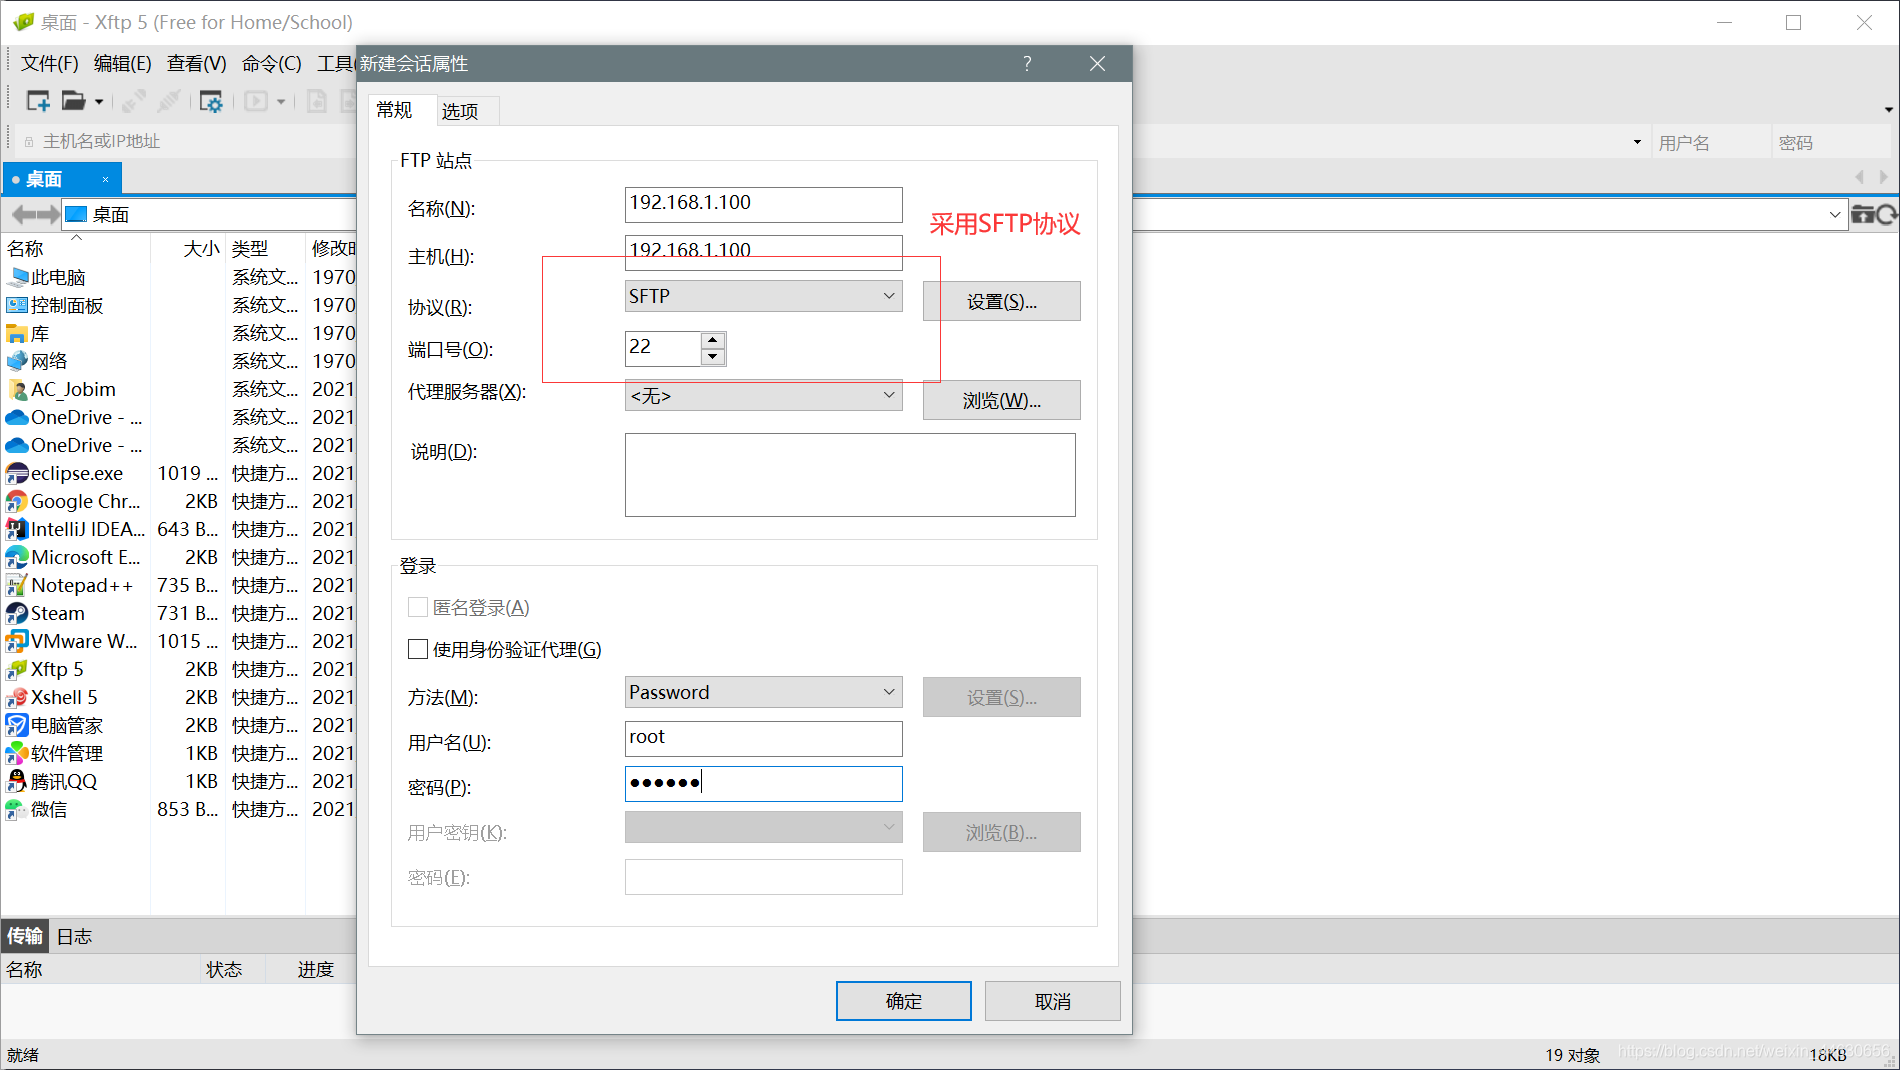Screen dimensions: 1900x1070
Task: Open the toolbar overflow arrow at right
Action: (1889, 110)
